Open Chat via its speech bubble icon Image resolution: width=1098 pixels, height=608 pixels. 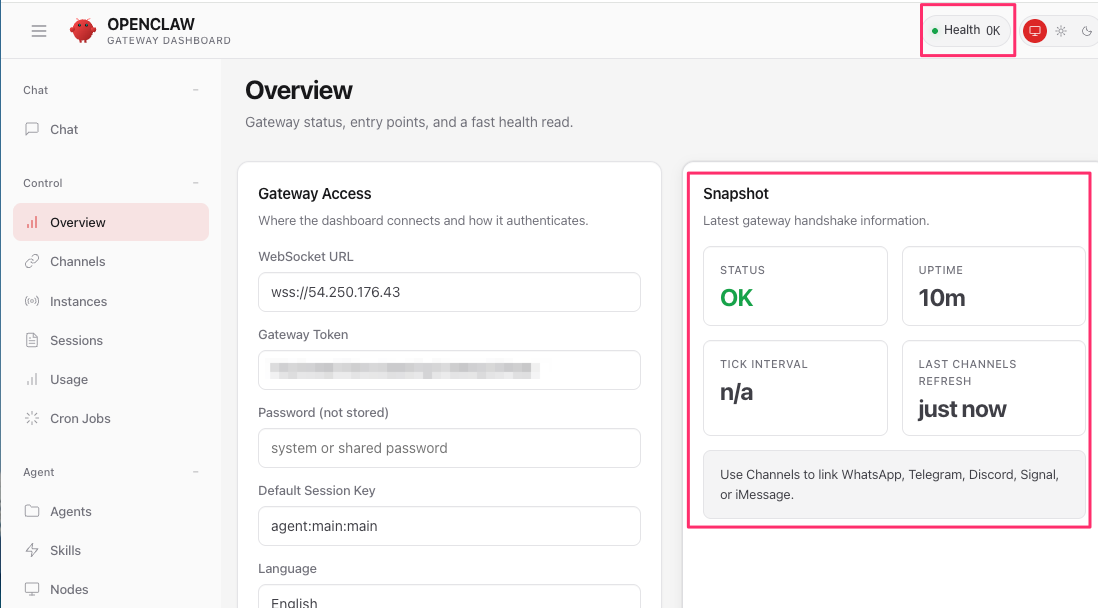point(32,129)
